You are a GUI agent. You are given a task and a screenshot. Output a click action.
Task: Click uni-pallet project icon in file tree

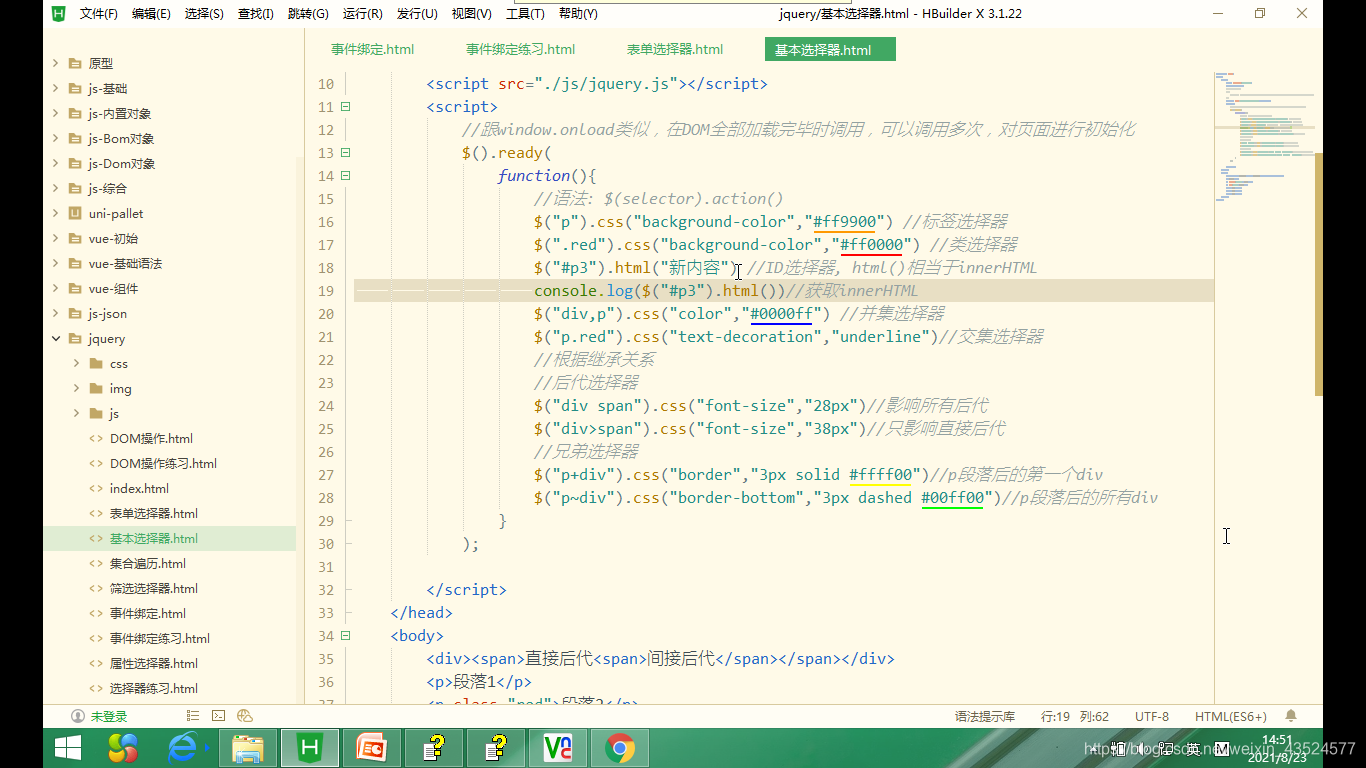click(x=75, y=213)
